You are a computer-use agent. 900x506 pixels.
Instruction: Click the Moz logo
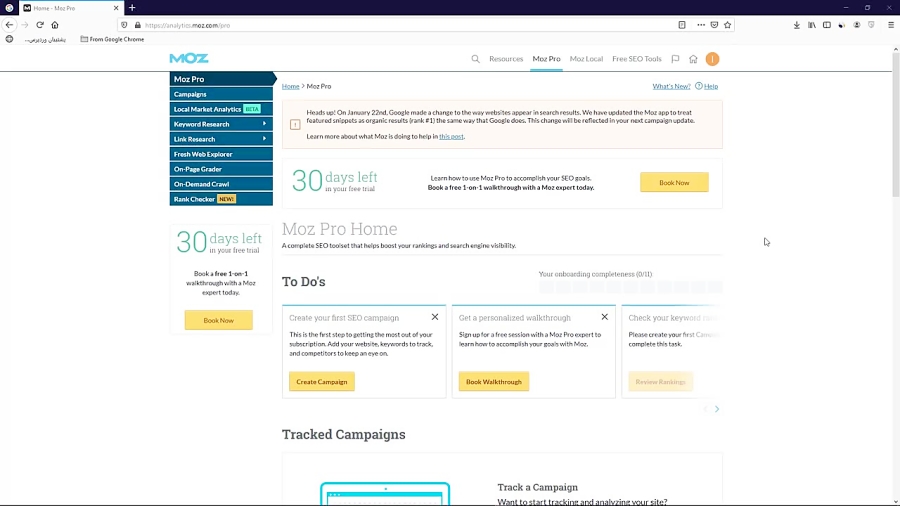click(189, 59)
